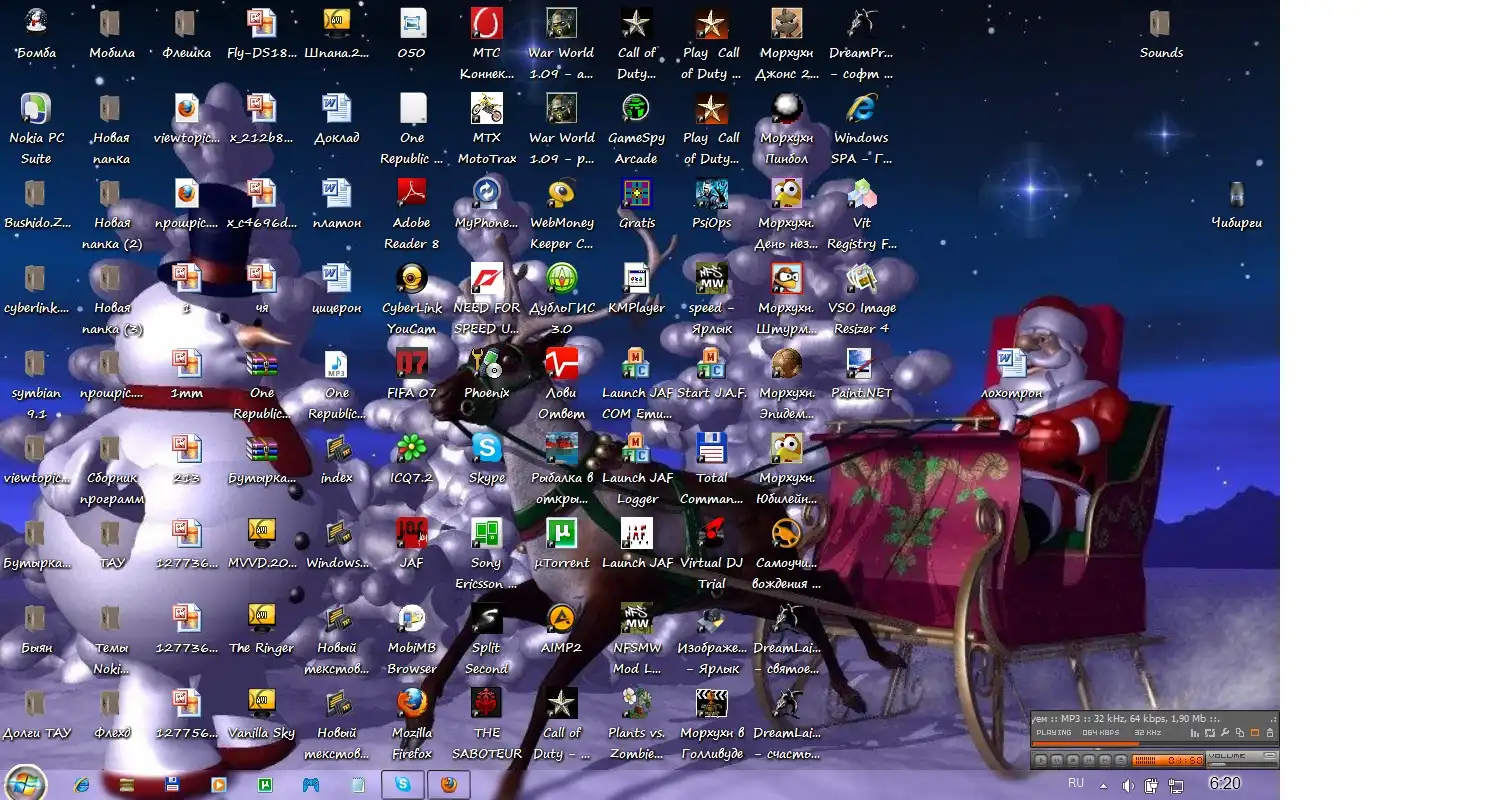Image resolution: width=1493 pixels, height=800 pixels.
Task: Launch ICQ7.2 from the desktop
Action: 411,448
